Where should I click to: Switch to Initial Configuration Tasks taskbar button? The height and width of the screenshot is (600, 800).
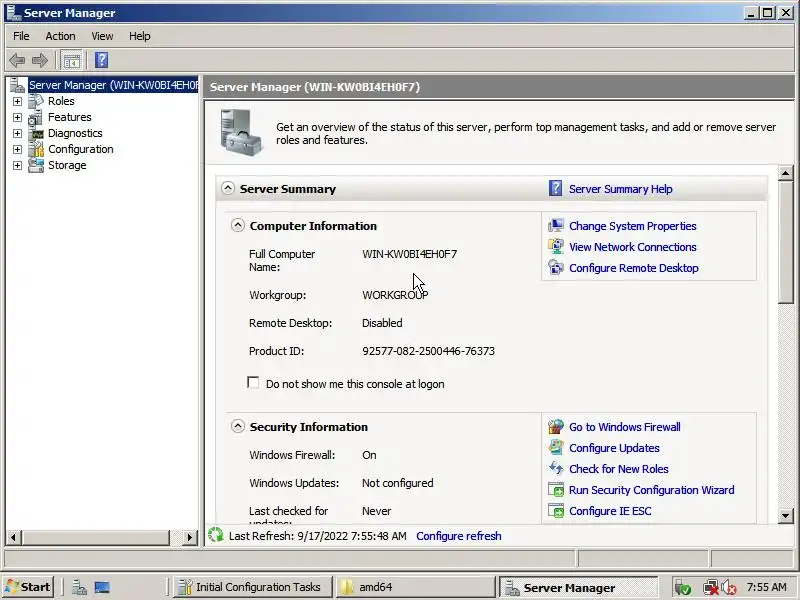(253, 587)
